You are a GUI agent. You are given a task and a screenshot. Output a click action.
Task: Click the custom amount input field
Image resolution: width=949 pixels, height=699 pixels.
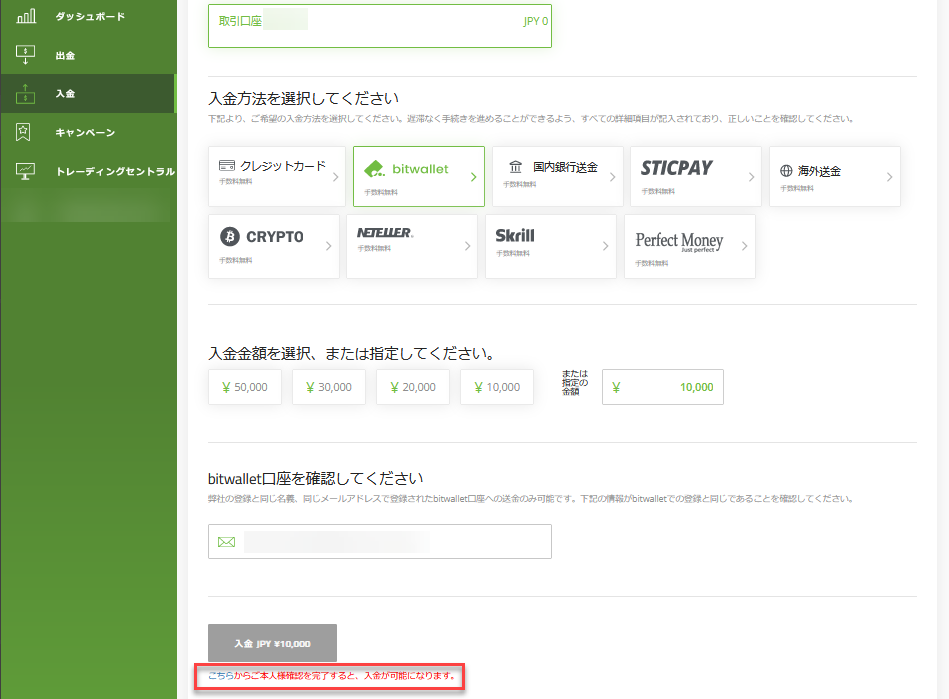[662, 387]
